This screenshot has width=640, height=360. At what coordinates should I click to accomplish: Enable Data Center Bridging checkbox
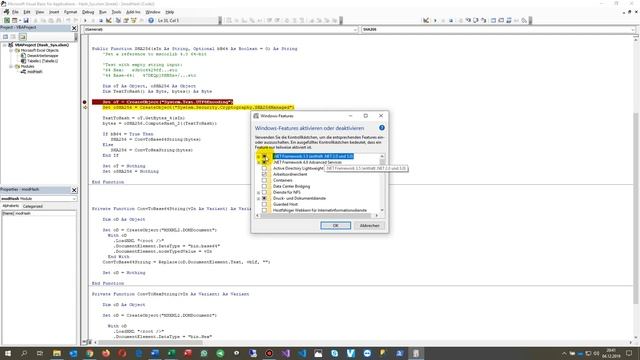tap(264, 186)
